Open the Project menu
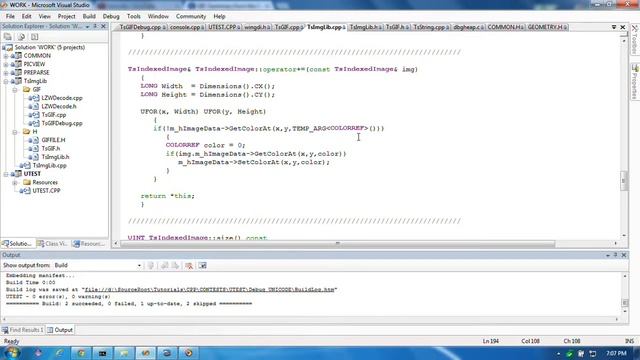Viewport: 640px width, 360px height. click(67, 16)
